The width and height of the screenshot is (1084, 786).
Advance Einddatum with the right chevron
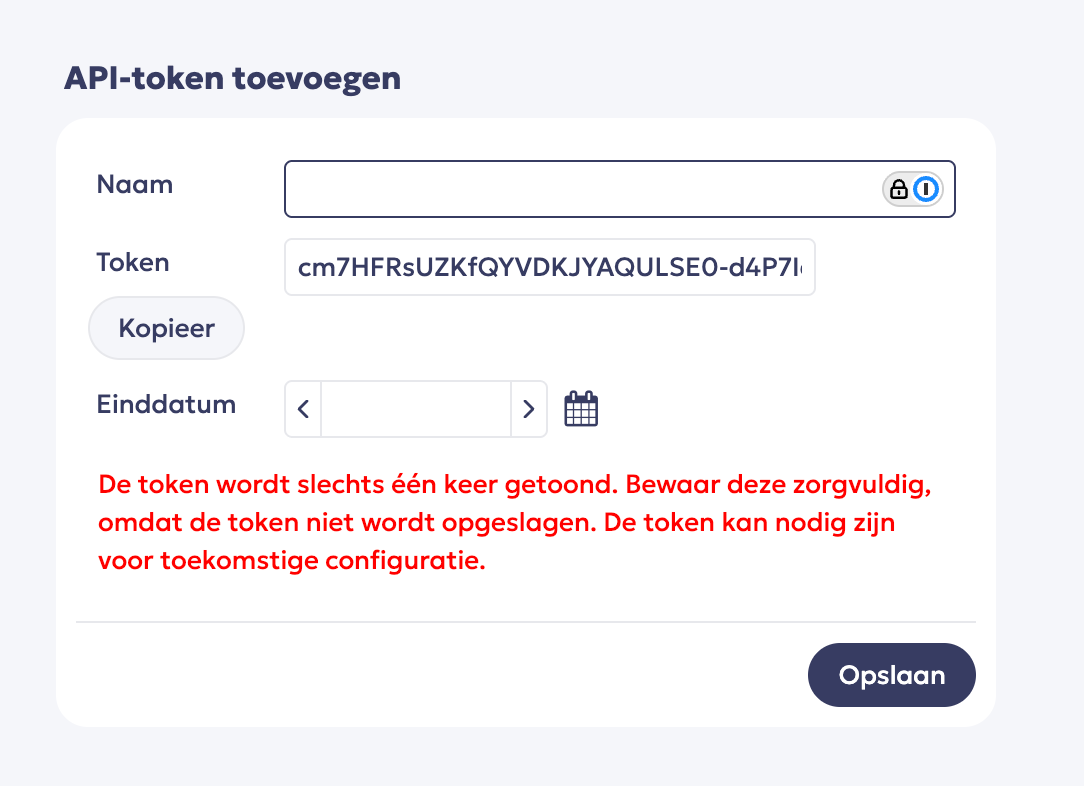pyautogui.click(x=529, y=409)
